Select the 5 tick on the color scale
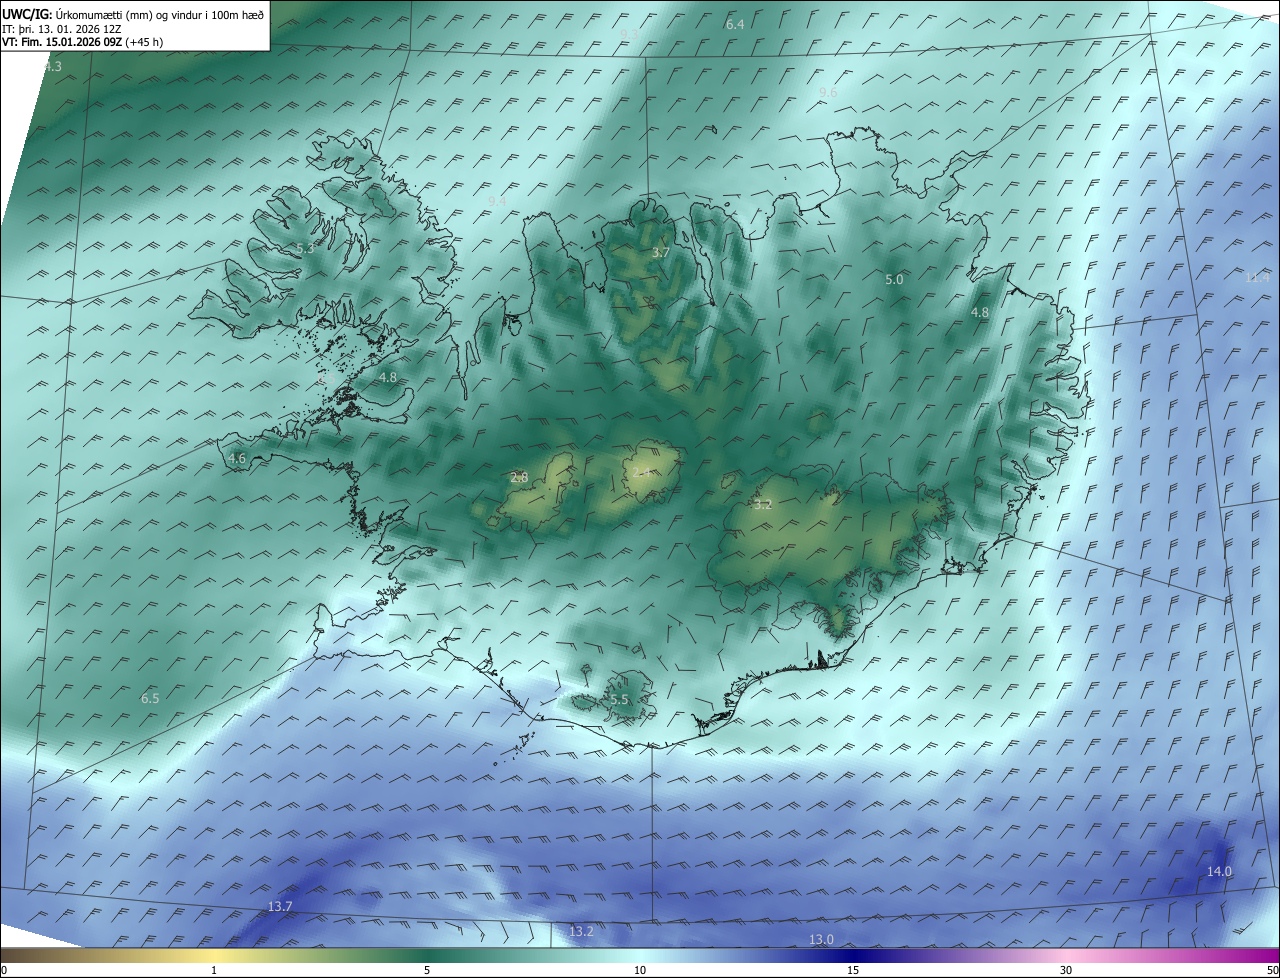Viewport: 1280px width, 978px height. point(427,970)
